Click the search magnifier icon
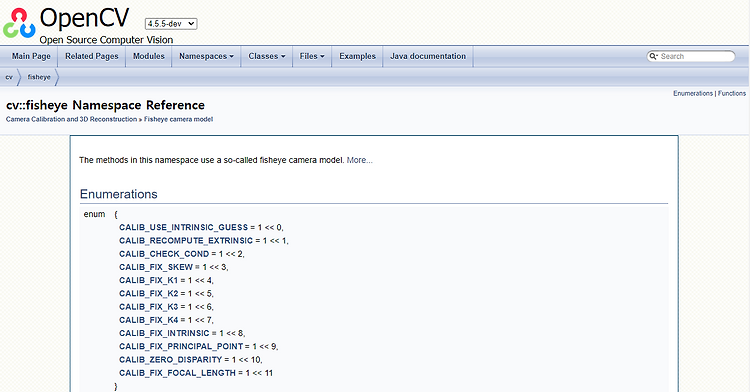Viewport: 750px width, 392px height. tap(653, 56)
